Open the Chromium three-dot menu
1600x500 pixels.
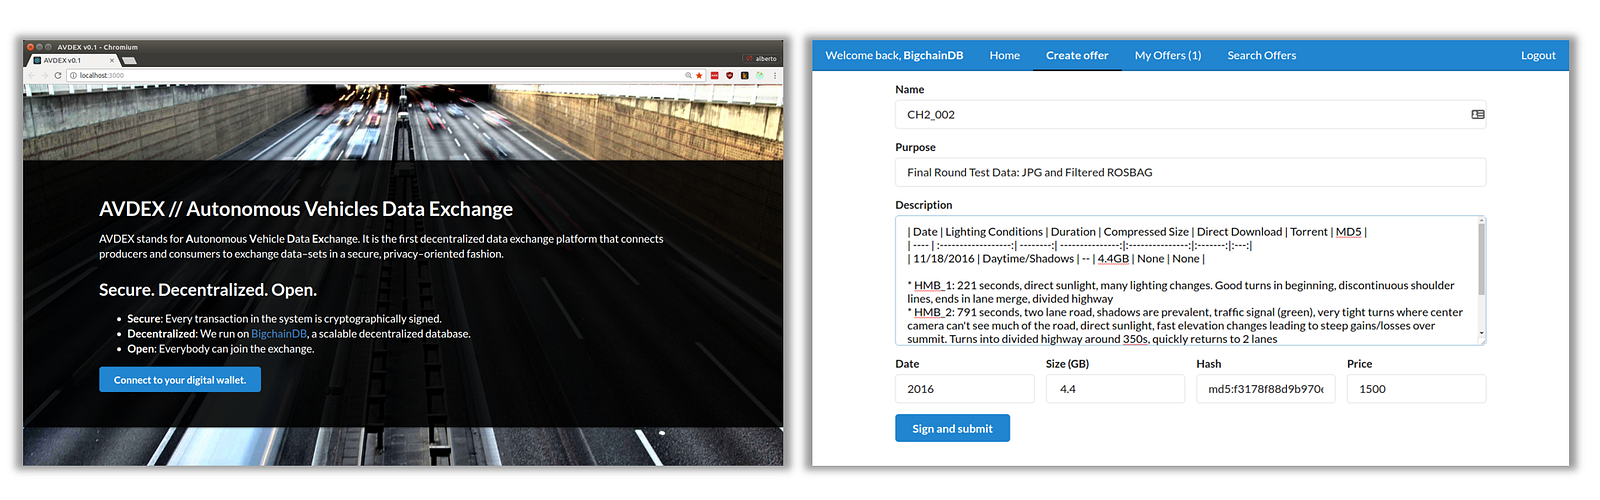click(775, 75)
